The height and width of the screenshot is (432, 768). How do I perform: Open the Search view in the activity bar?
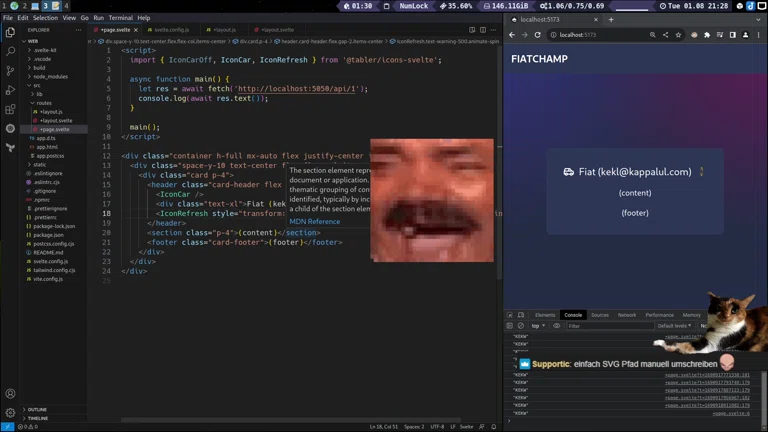10,51
